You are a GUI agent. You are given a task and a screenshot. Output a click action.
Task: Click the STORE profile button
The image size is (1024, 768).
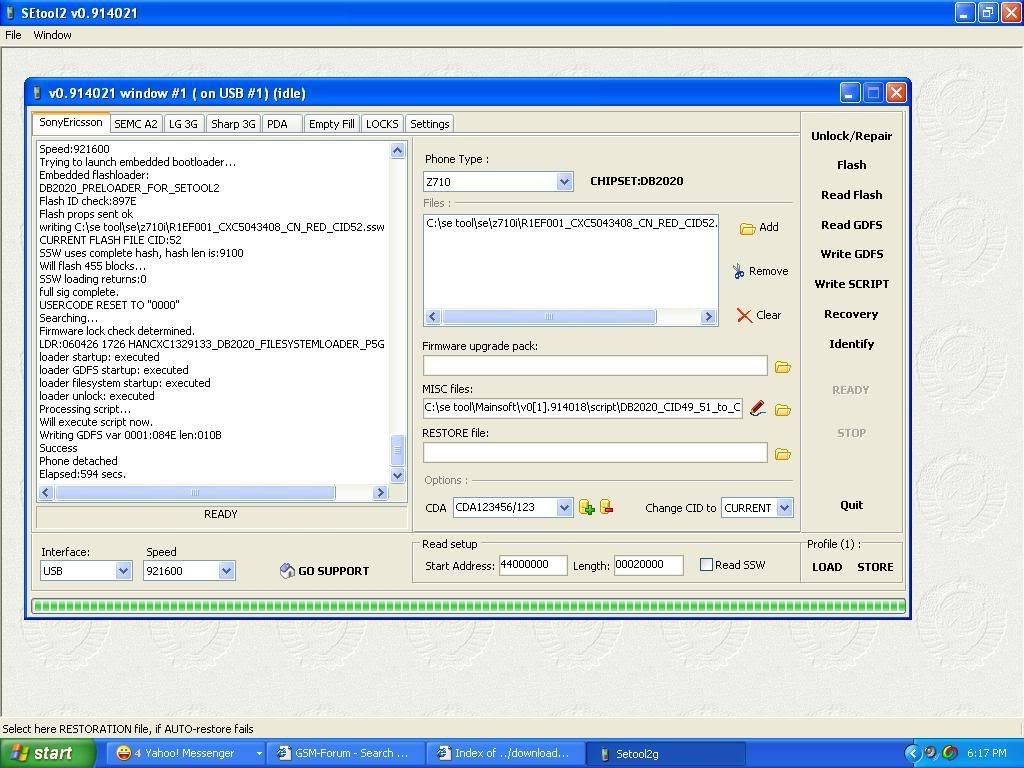coord(875,568)
